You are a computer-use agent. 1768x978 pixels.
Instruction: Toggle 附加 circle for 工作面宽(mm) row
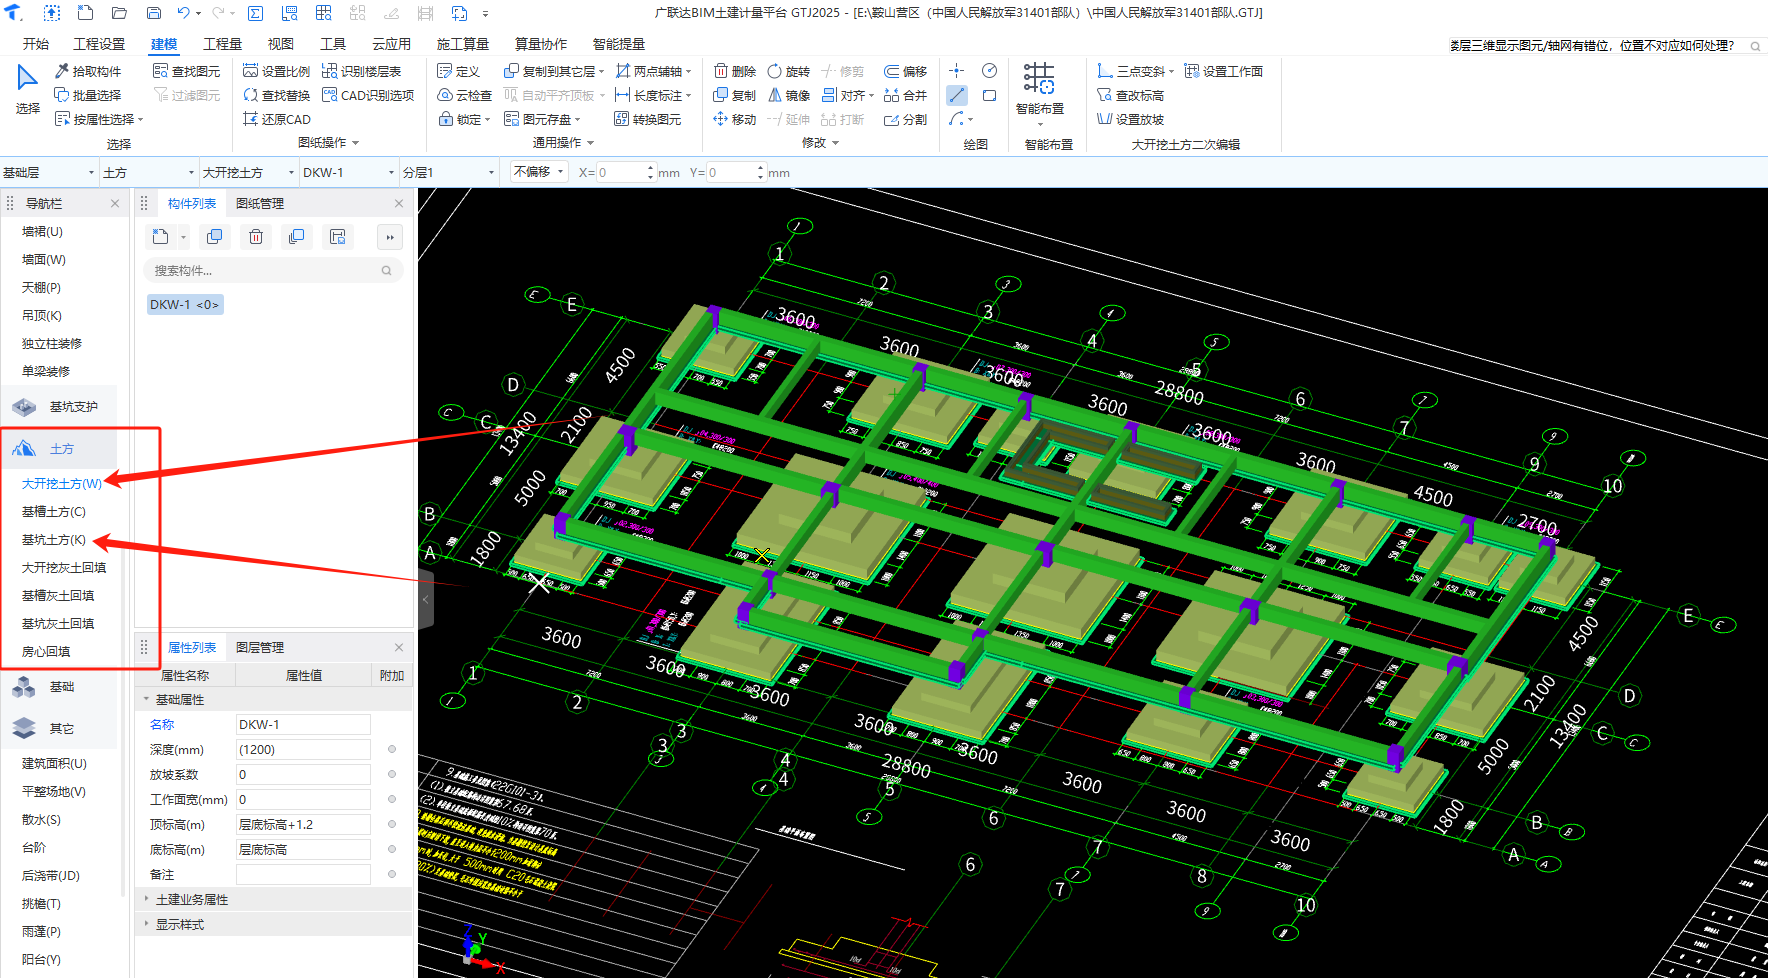[392, 799]
